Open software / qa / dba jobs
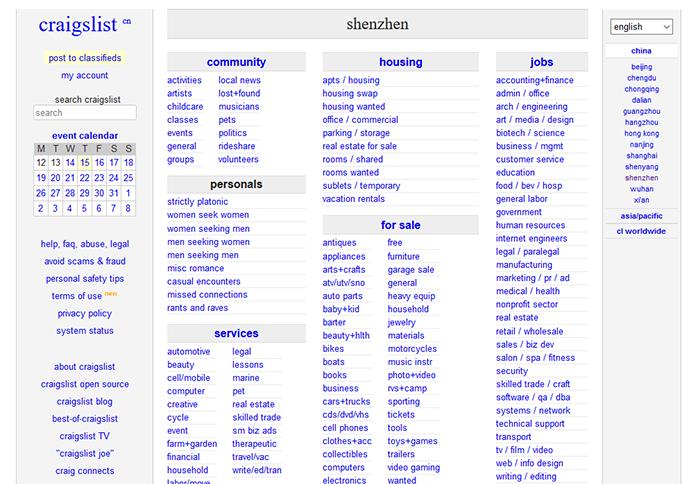Image resolution: width=700 pixels, height=484 pixels. pos(533,397)
